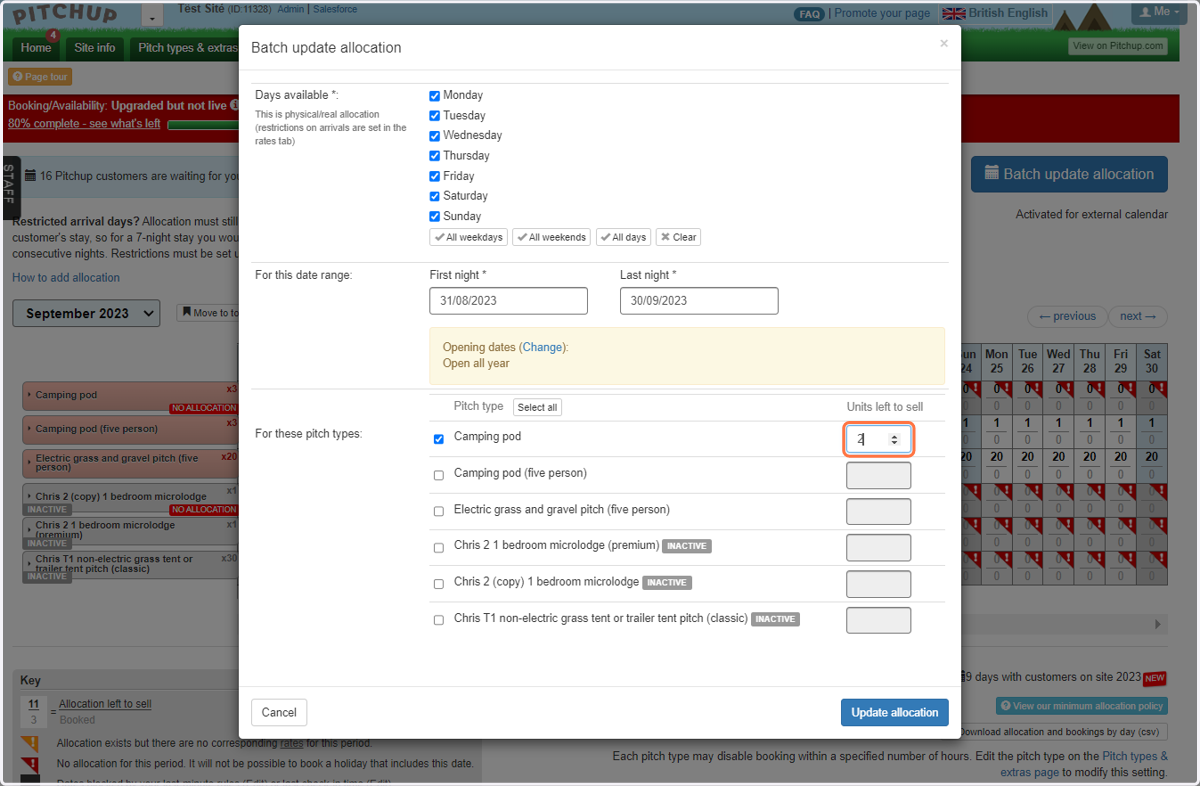Go to previous calendar period
Screen dimensions: 1200x786
coord(1067,316)
